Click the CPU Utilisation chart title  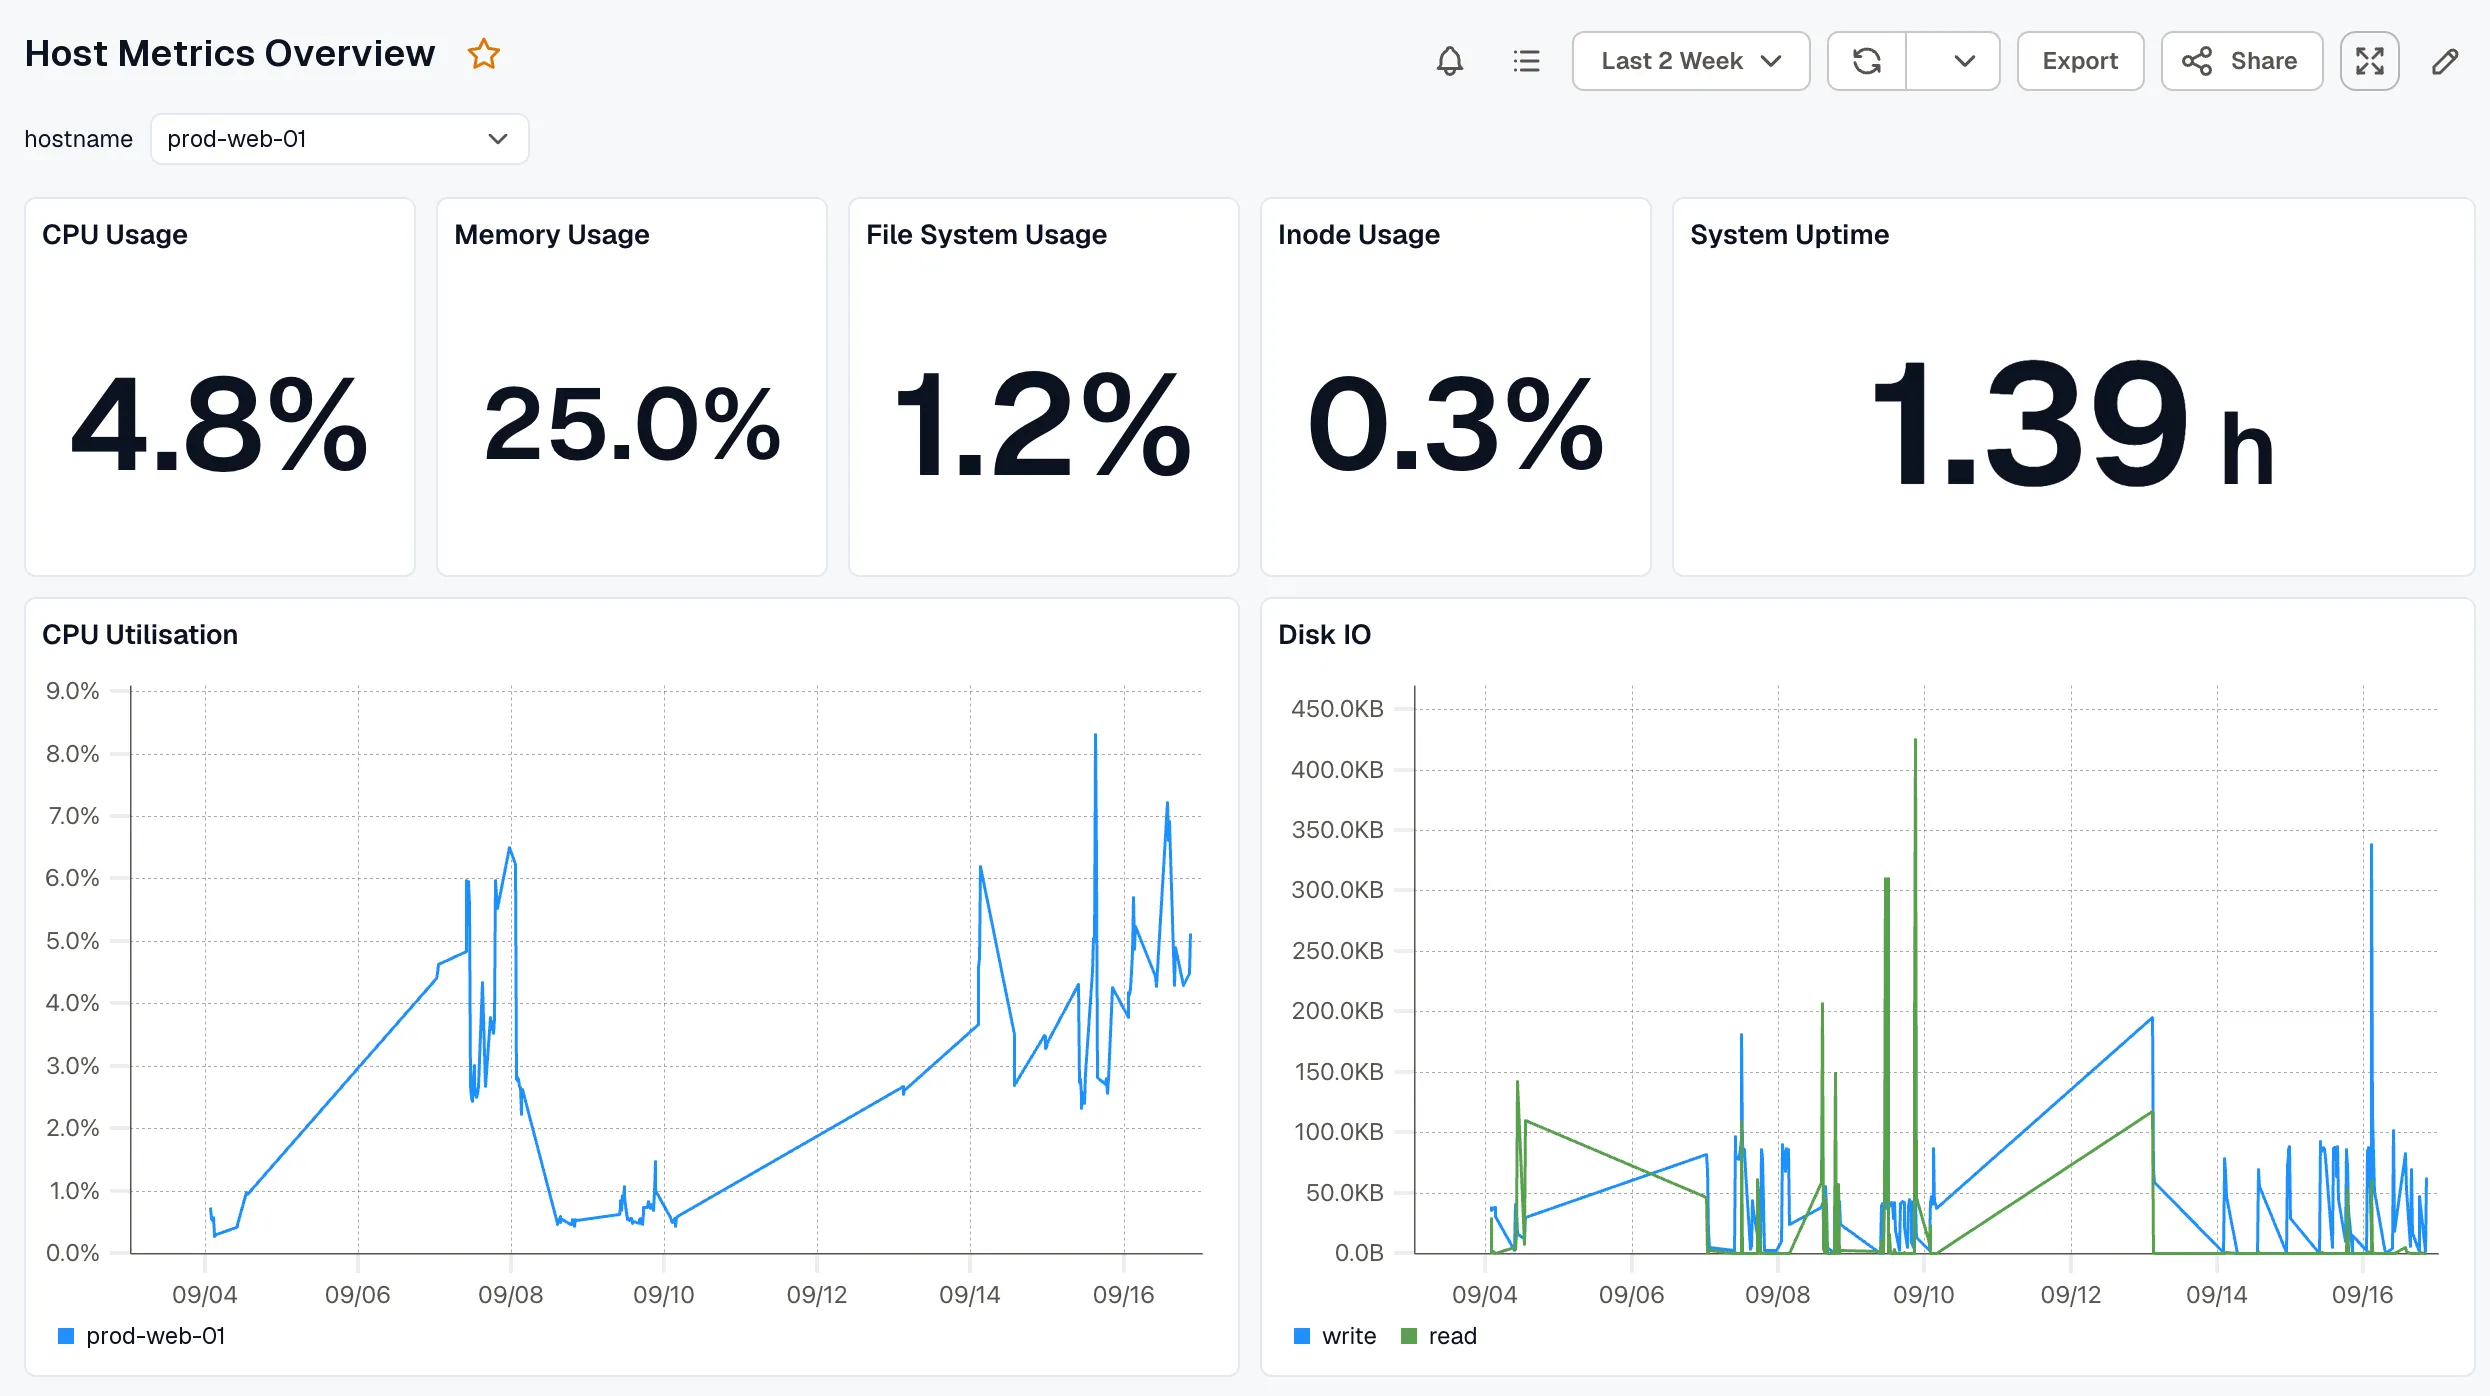(x=140, y=635)
